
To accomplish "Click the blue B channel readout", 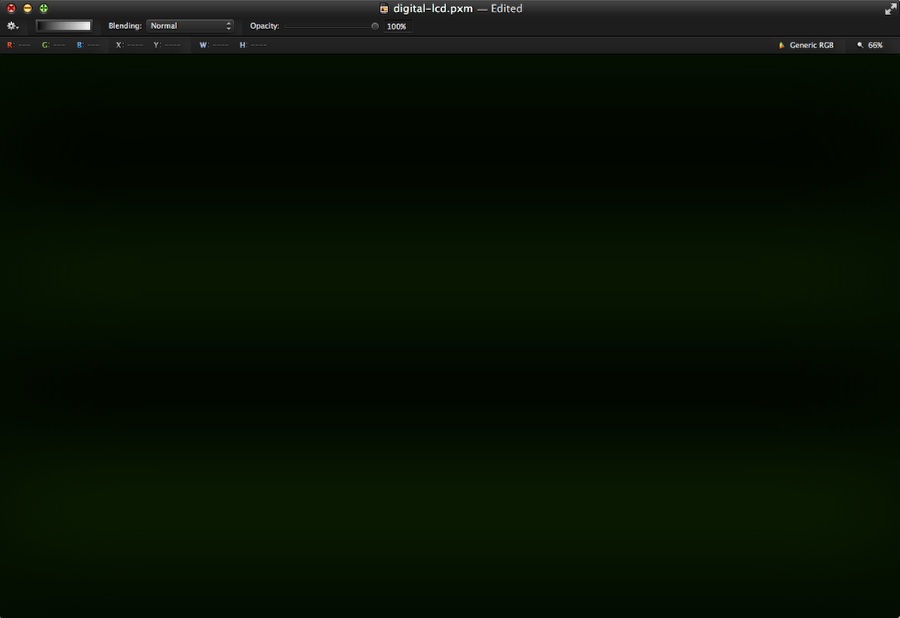I will point(88,45).
